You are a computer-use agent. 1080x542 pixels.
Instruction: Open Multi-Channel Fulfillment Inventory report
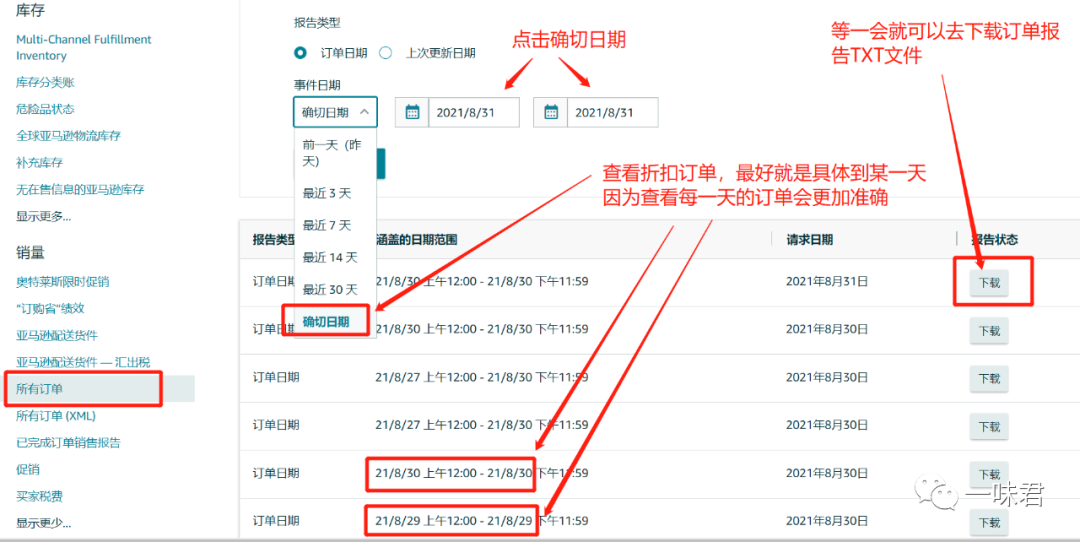click(84, 48)
